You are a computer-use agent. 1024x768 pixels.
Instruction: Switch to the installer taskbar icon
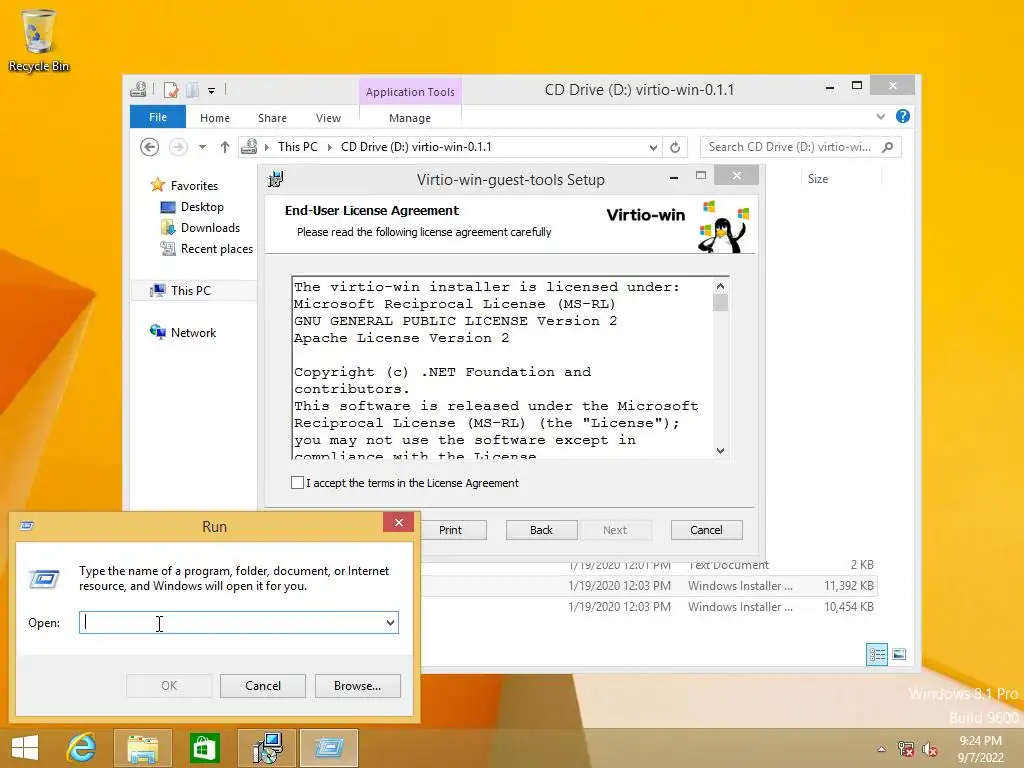click(266, 748)
